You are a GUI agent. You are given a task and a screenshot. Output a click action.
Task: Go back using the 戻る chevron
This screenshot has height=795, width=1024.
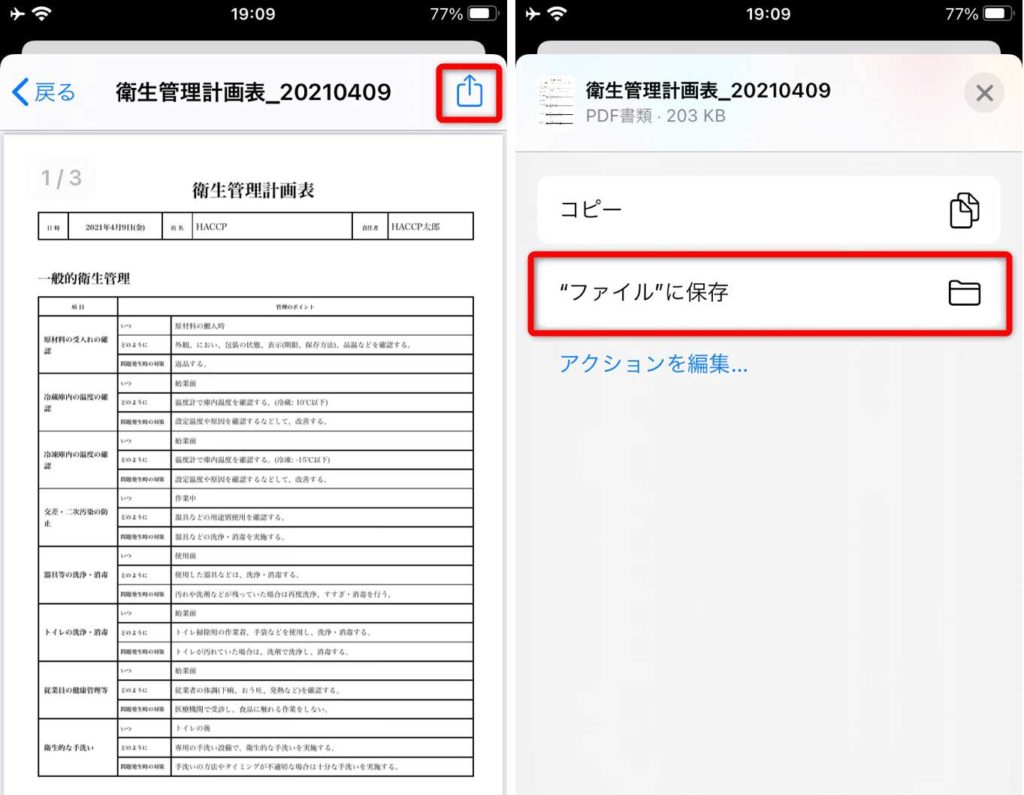click(44, 93)
